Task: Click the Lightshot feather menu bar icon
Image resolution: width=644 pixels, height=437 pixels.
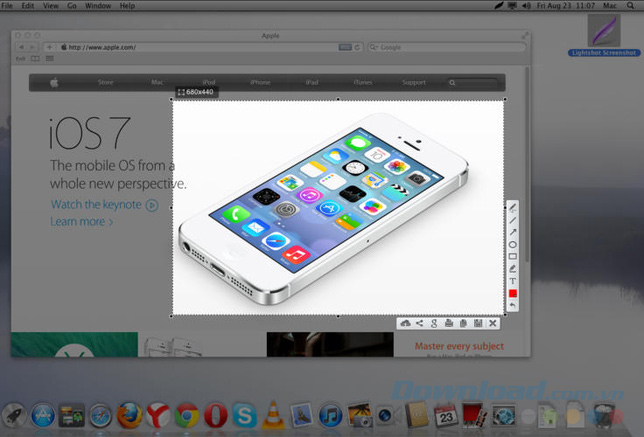Action: coord(498,5)
